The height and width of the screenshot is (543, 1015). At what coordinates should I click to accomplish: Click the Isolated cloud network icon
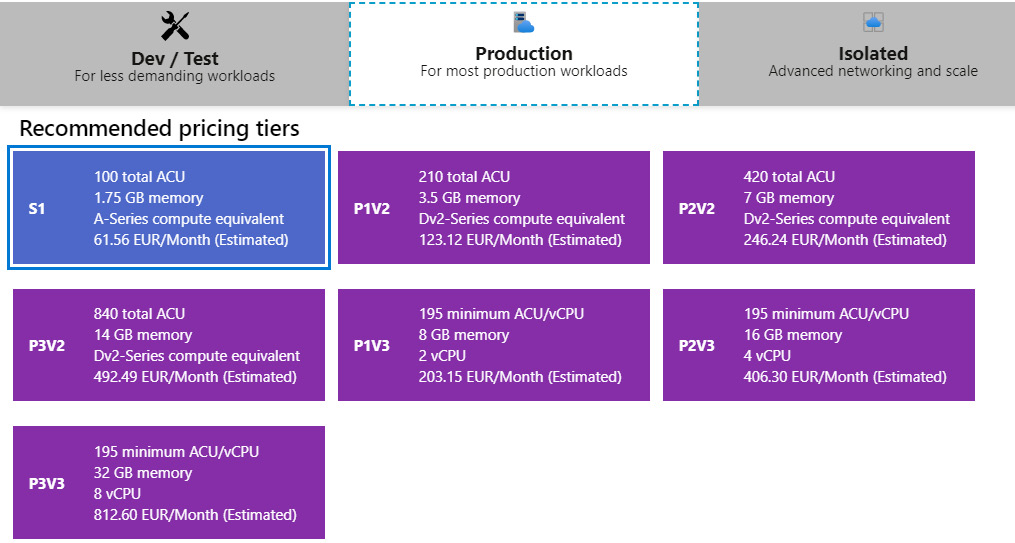click(x=873, y=22)
